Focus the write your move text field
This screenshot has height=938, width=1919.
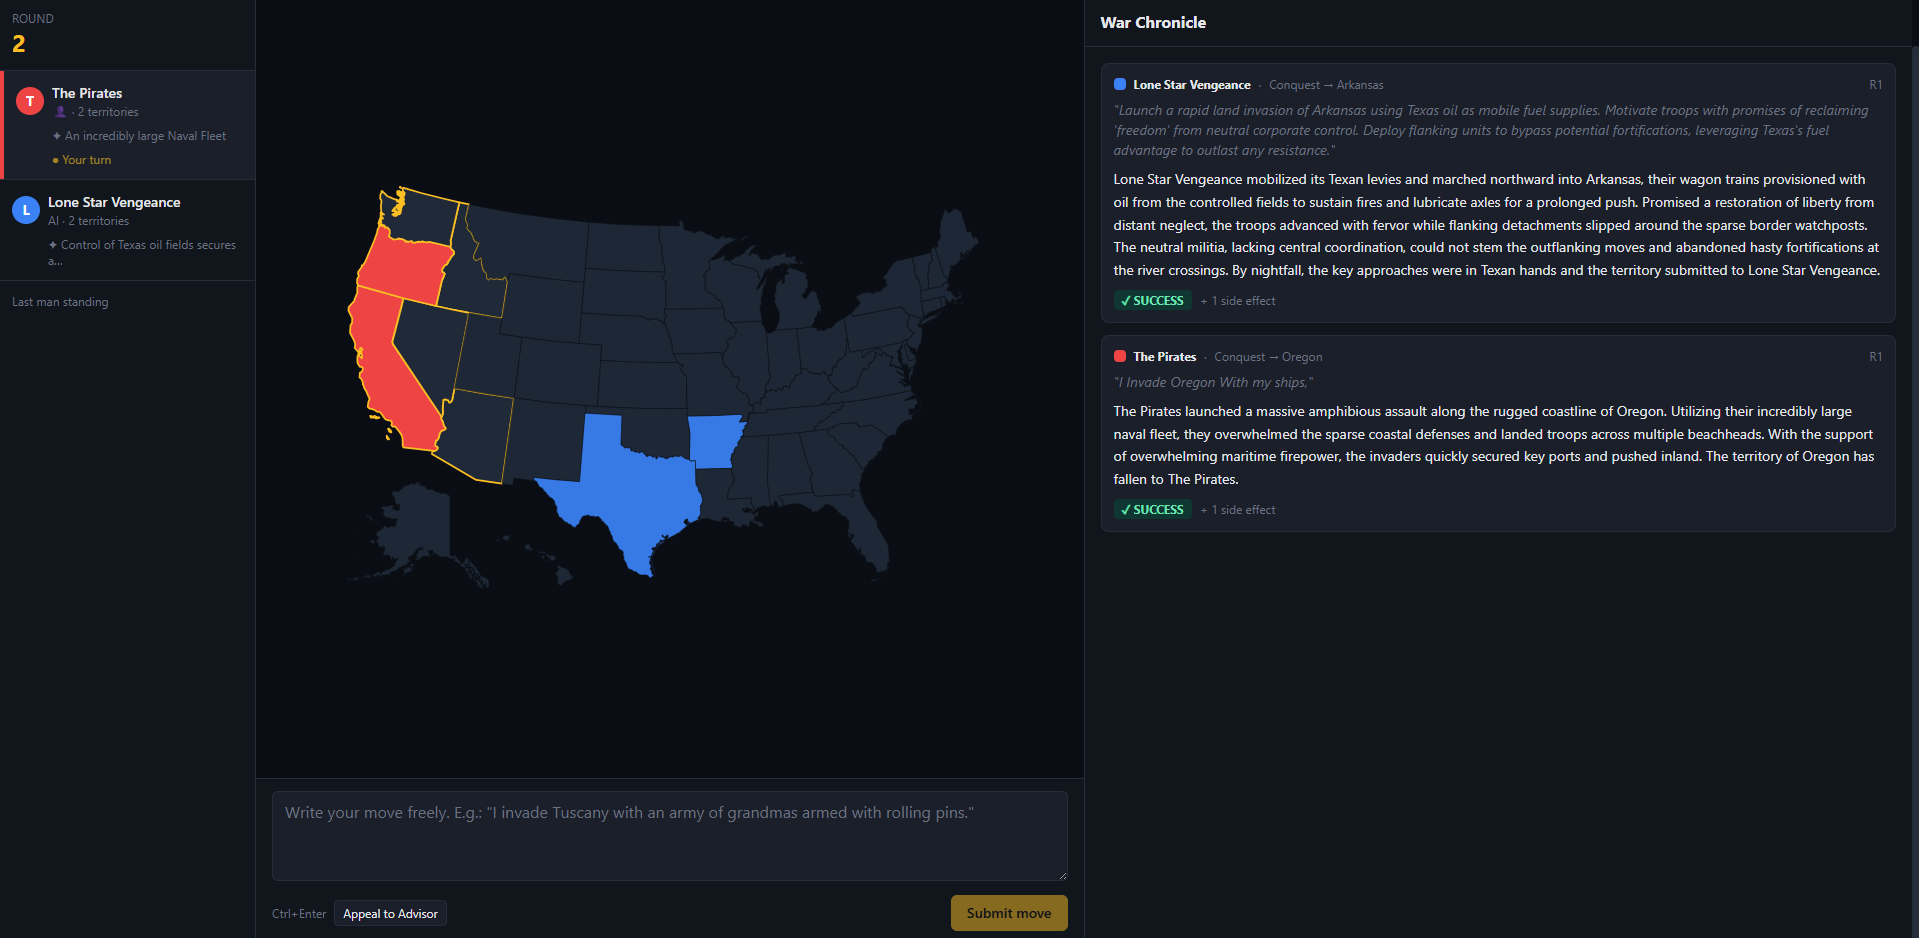coord(670,836)
